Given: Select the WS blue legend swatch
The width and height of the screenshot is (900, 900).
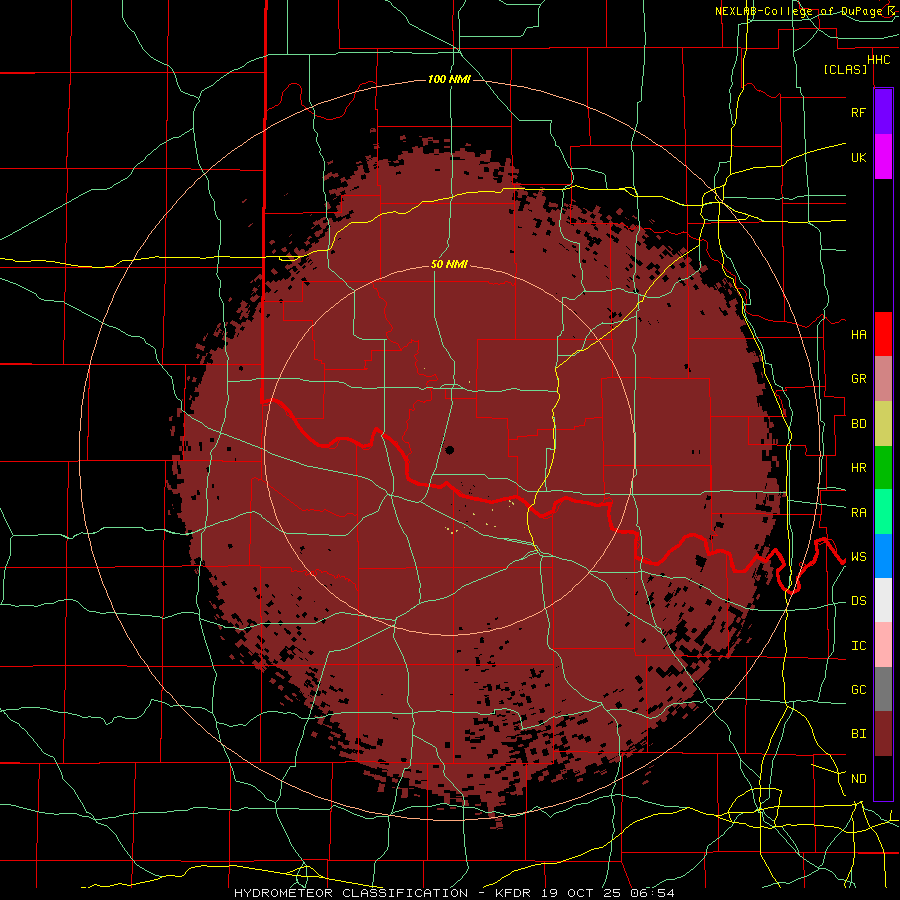Looking at the screenshot, I should point(883,556).
